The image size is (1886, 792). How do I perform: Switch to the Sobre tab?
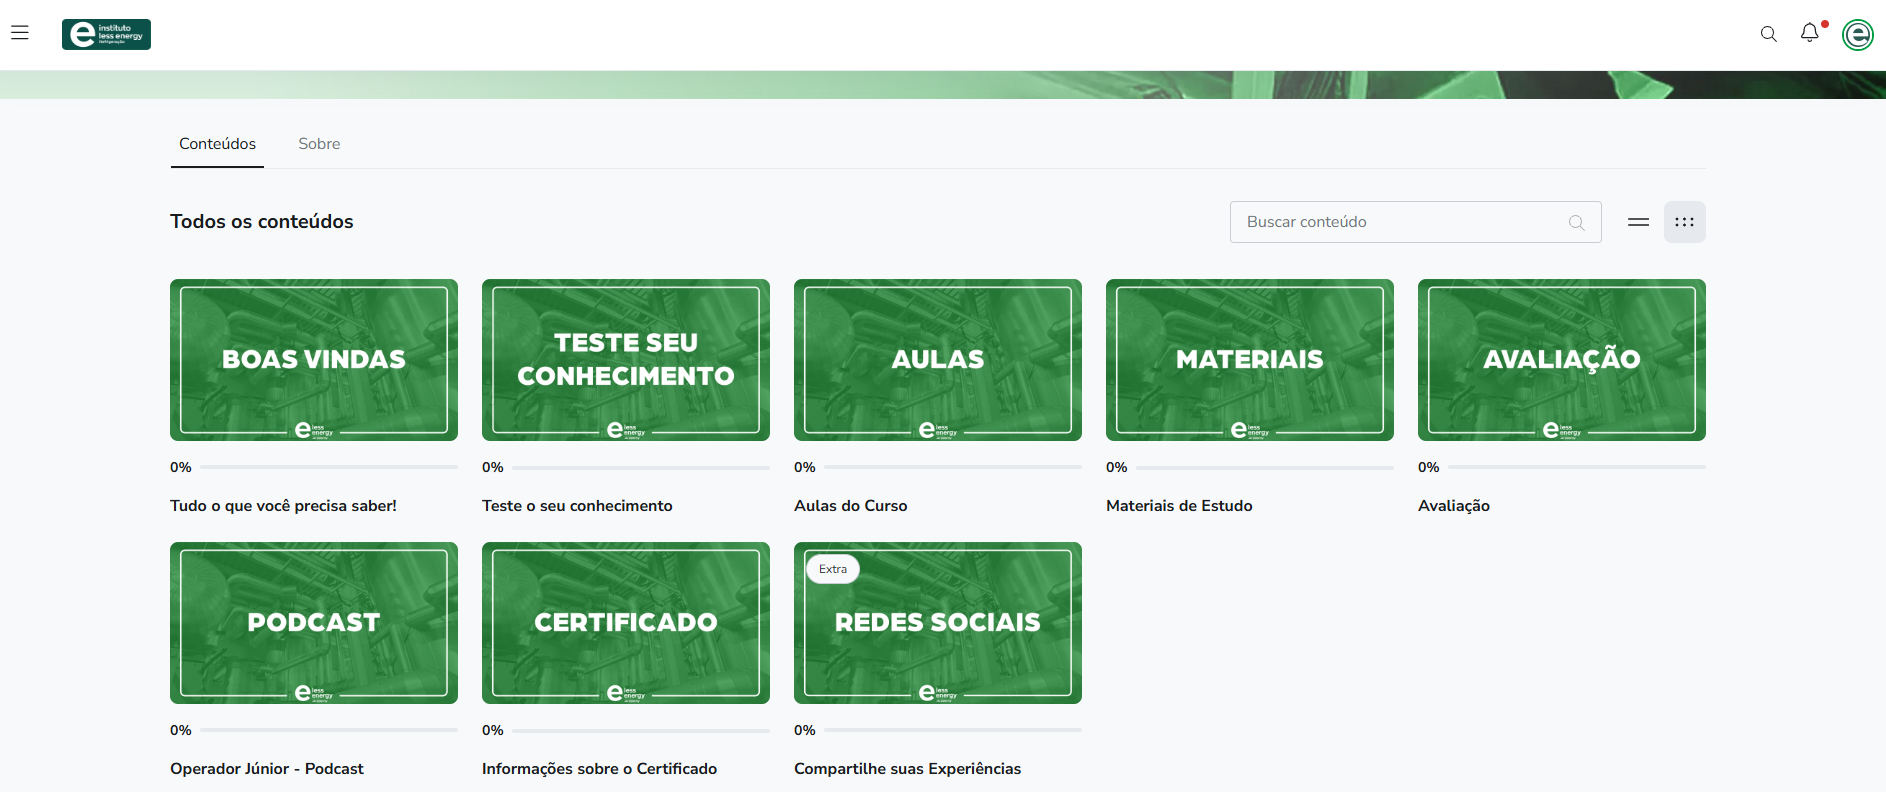point(319,144)
